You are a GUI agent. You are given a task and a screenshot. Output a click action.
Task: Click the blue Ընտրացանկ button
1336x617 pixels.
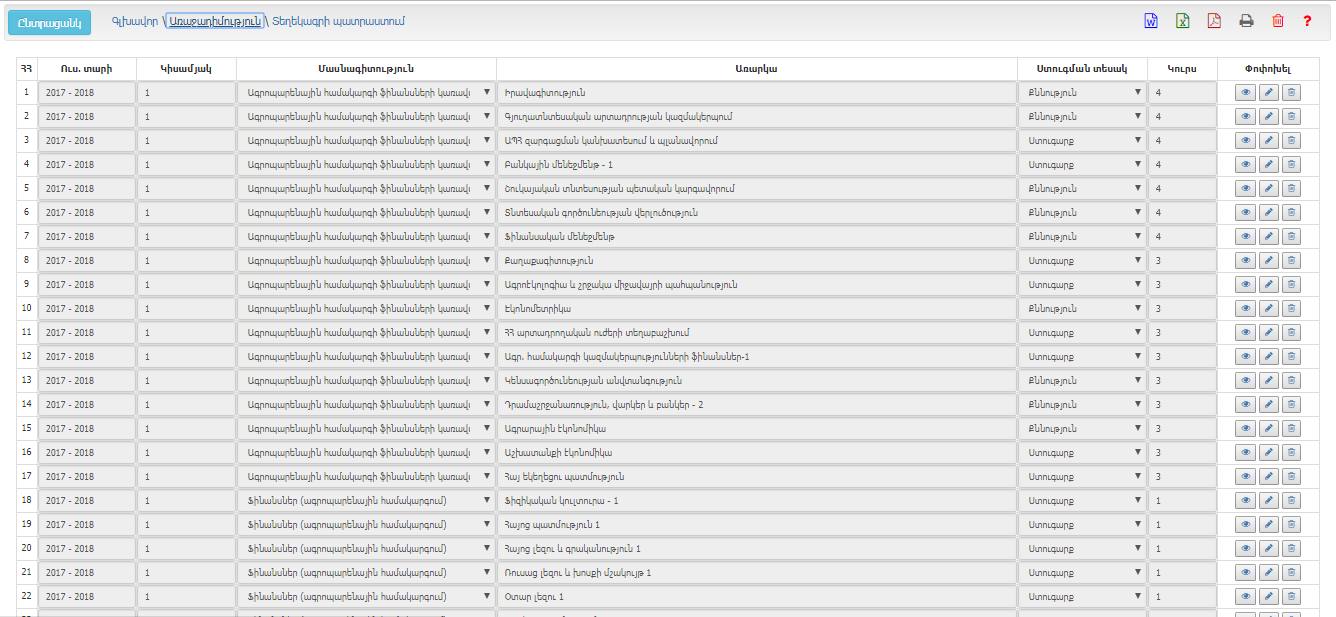tap(49, 23)
